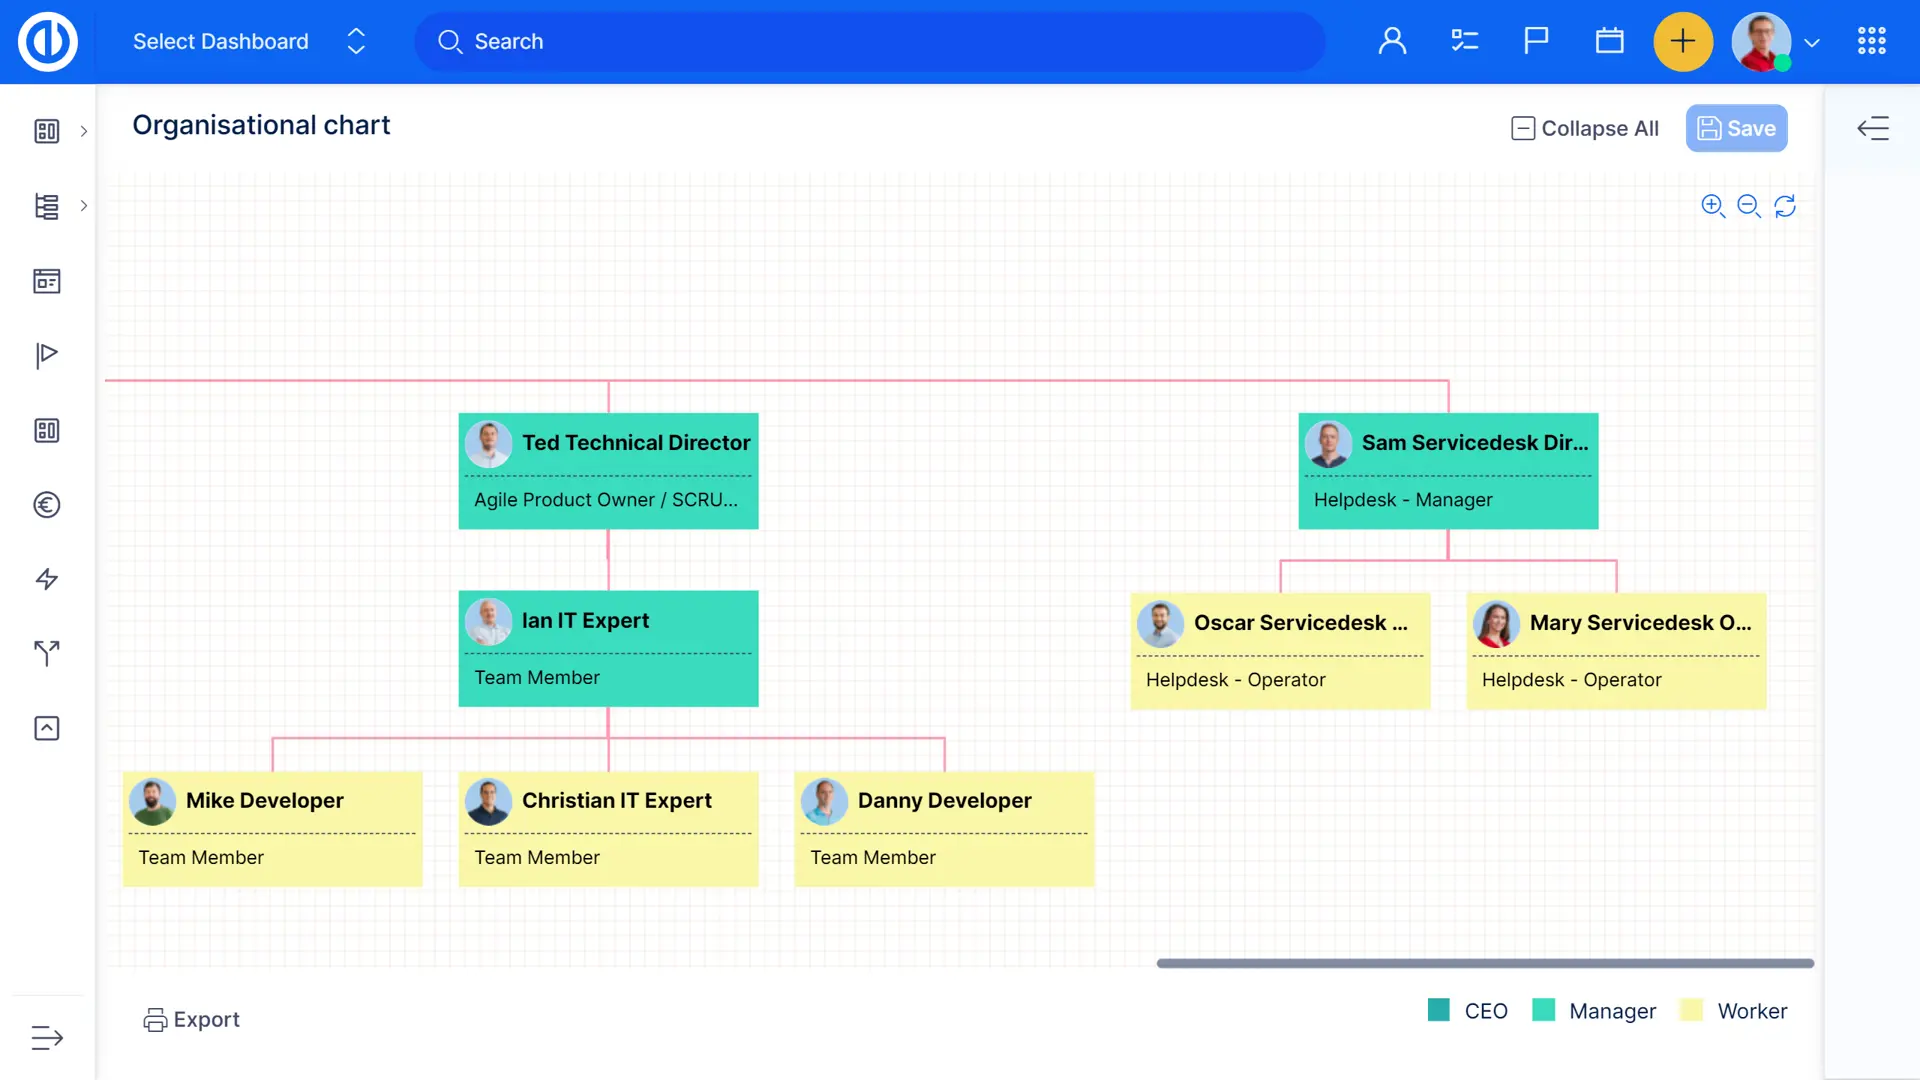The height and width of the screenshot is (1080, 1920).
Task: Click the lightning bolt sidebar icon
Action: (47, 579)
